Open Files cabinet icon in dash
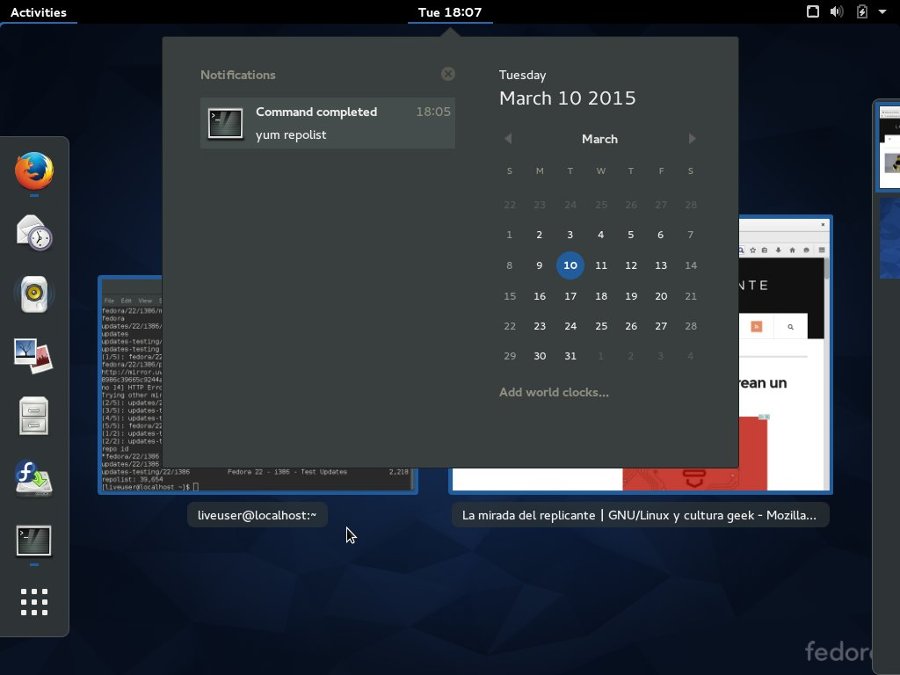Viewport: 900px width, 675px height. [34, 416]
